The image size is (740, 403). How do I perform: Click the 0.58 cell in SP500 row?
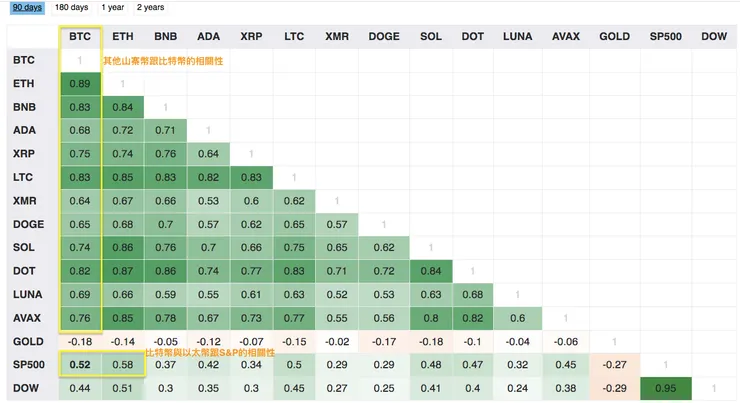point(123,365)
